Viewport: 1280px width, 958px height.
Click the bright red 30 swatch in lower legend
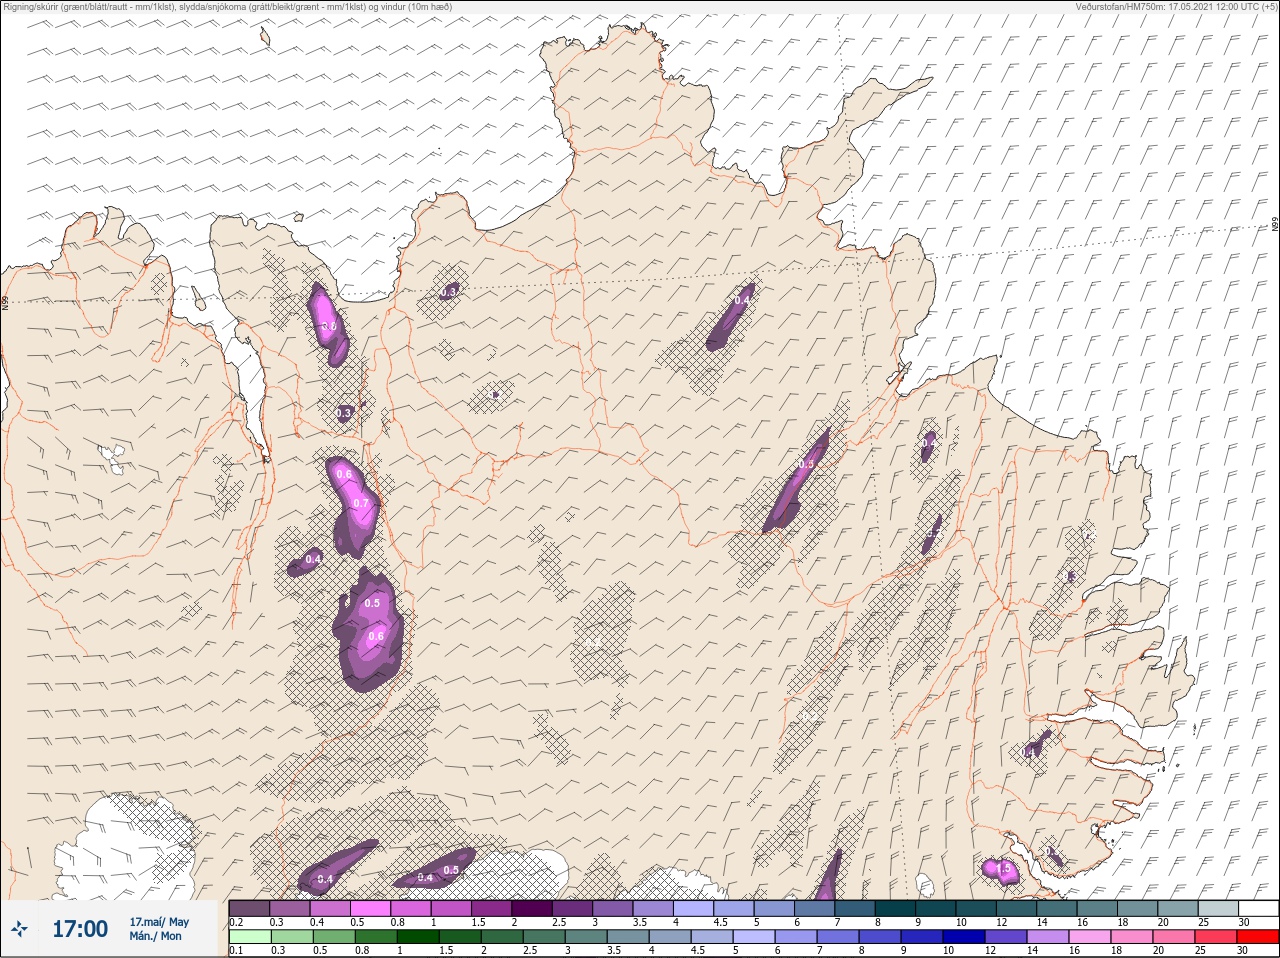[1258, 938]
